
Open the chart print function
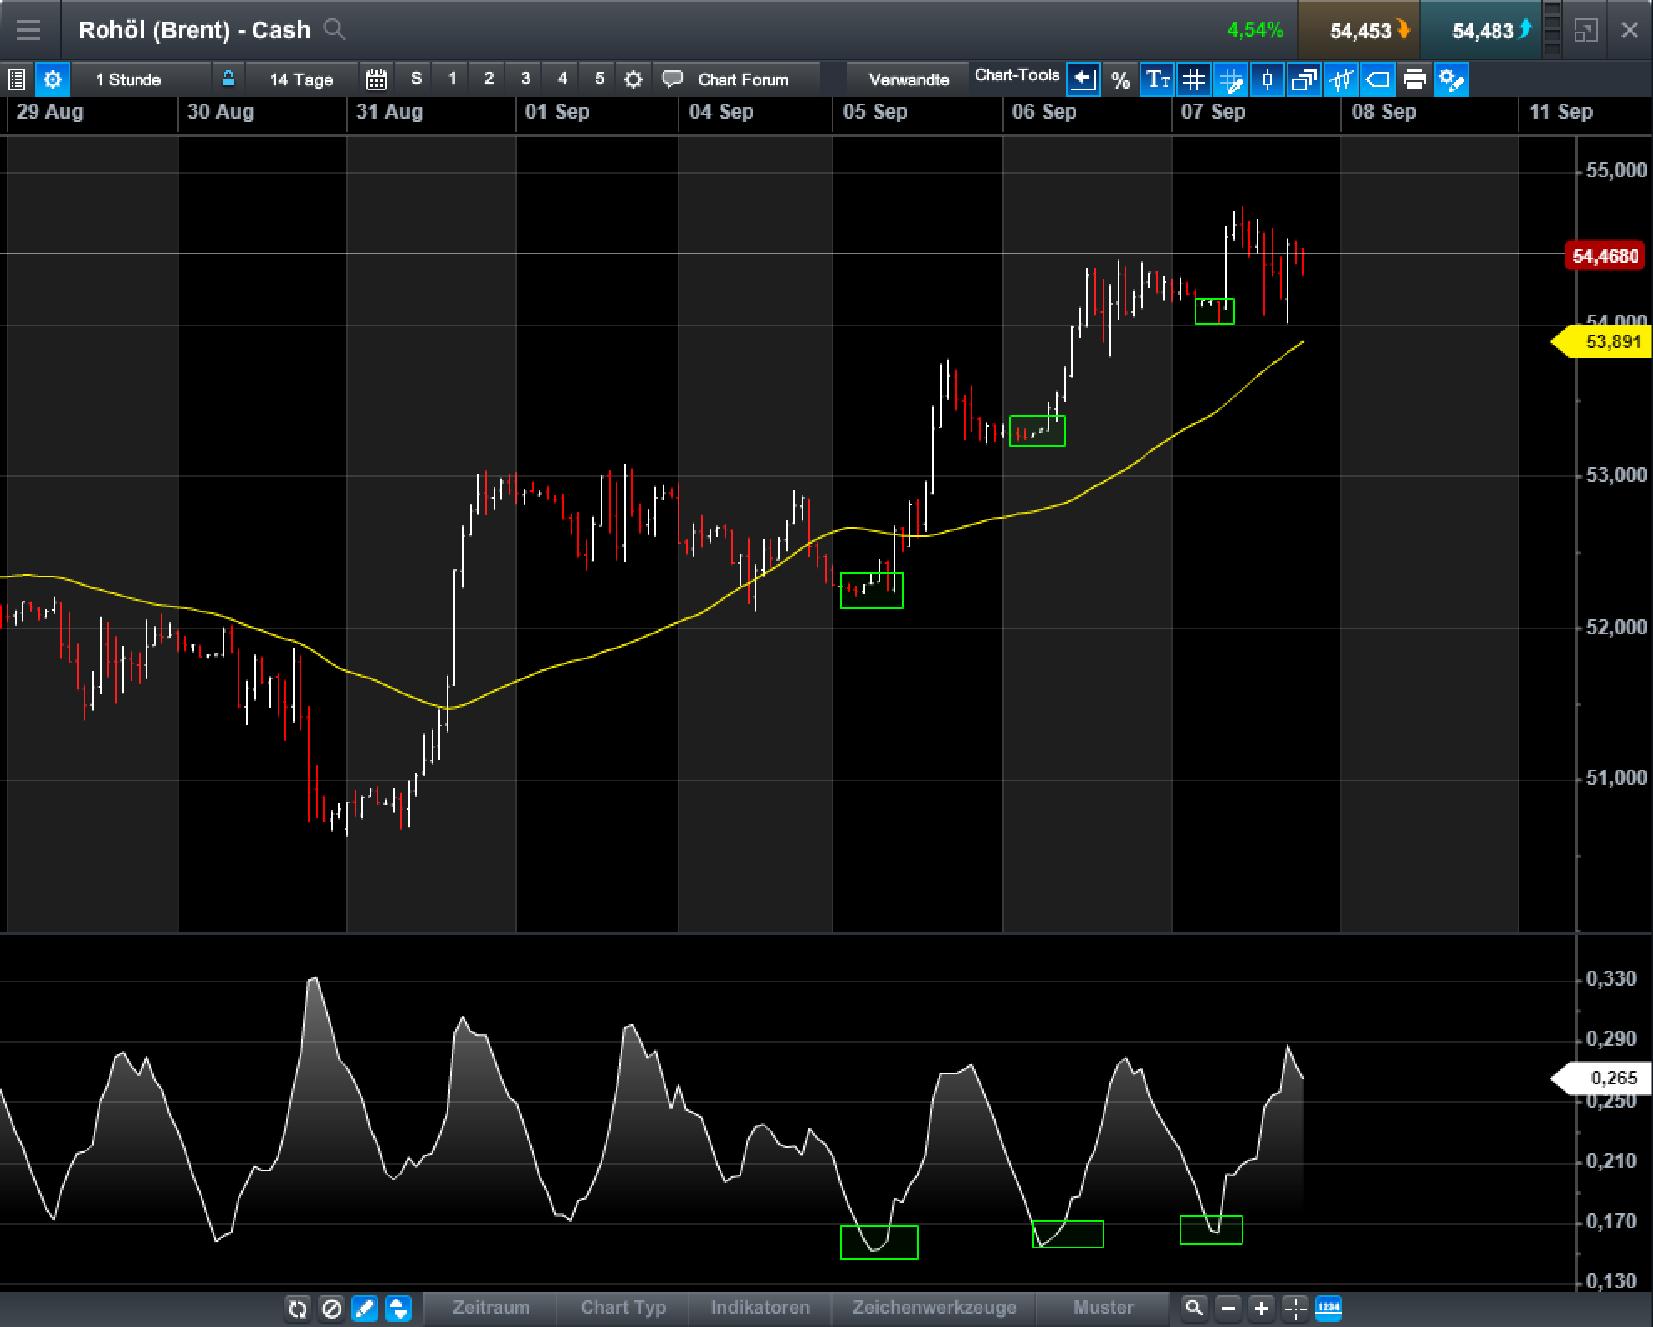pyautogui.click(x=1414, y=80)
